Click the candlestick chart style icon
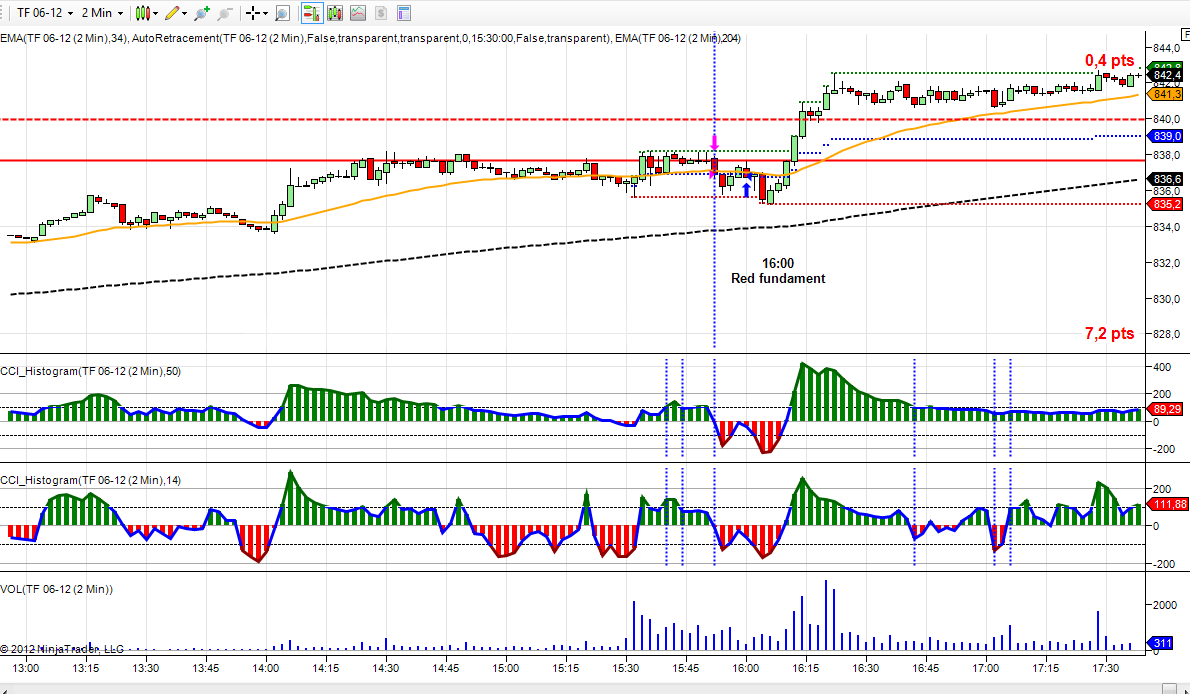The height and width of the screenshot is (694, 1190). click(142, 13)
